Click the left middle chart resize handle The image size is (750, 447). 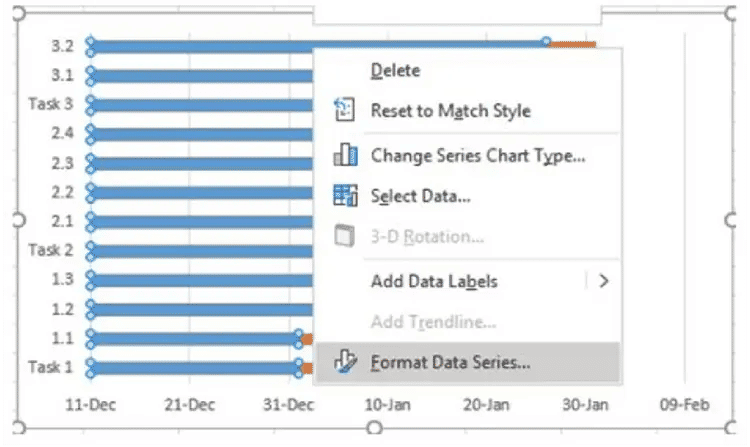18,220
